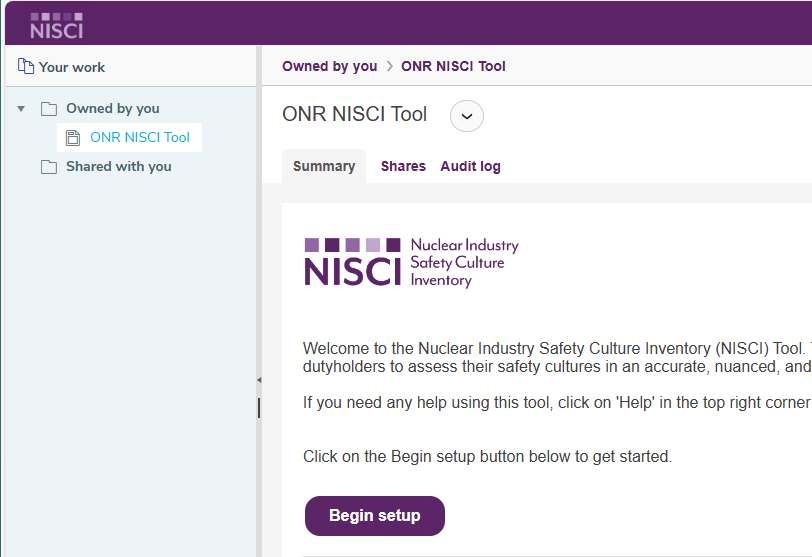Open ONR NISCI Tool in sidebar
This screenshot has width=812, height=557.
tap(140, 137)
